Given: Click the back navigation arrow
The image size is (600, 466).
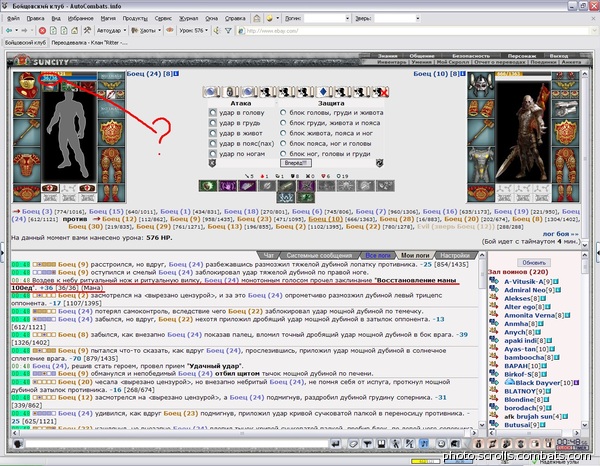Looking at the screenshot, I should point(8,30).
